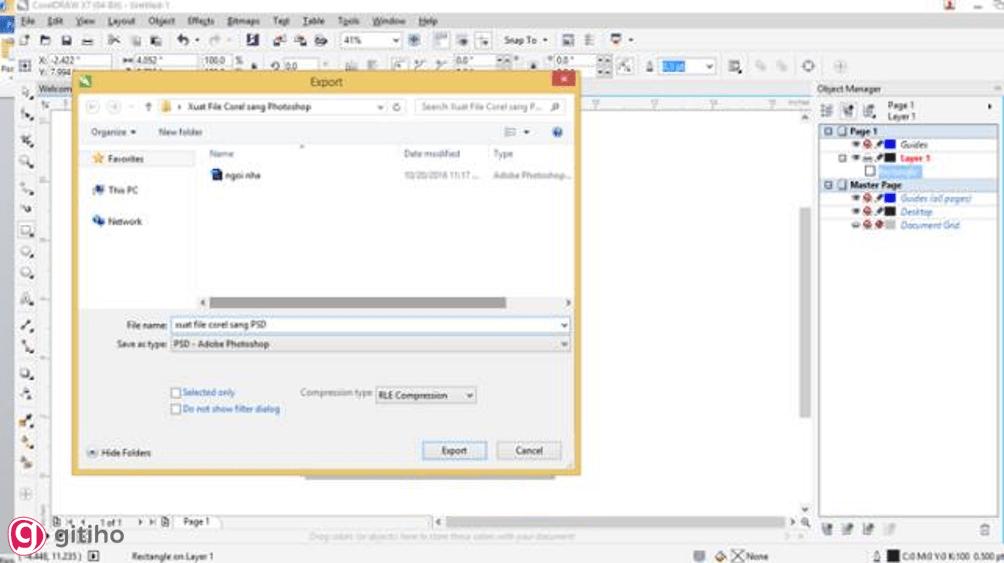Toggle visibility eye of Document Grid
This screenshot has width=1004, height=563.
click(855, 225)
